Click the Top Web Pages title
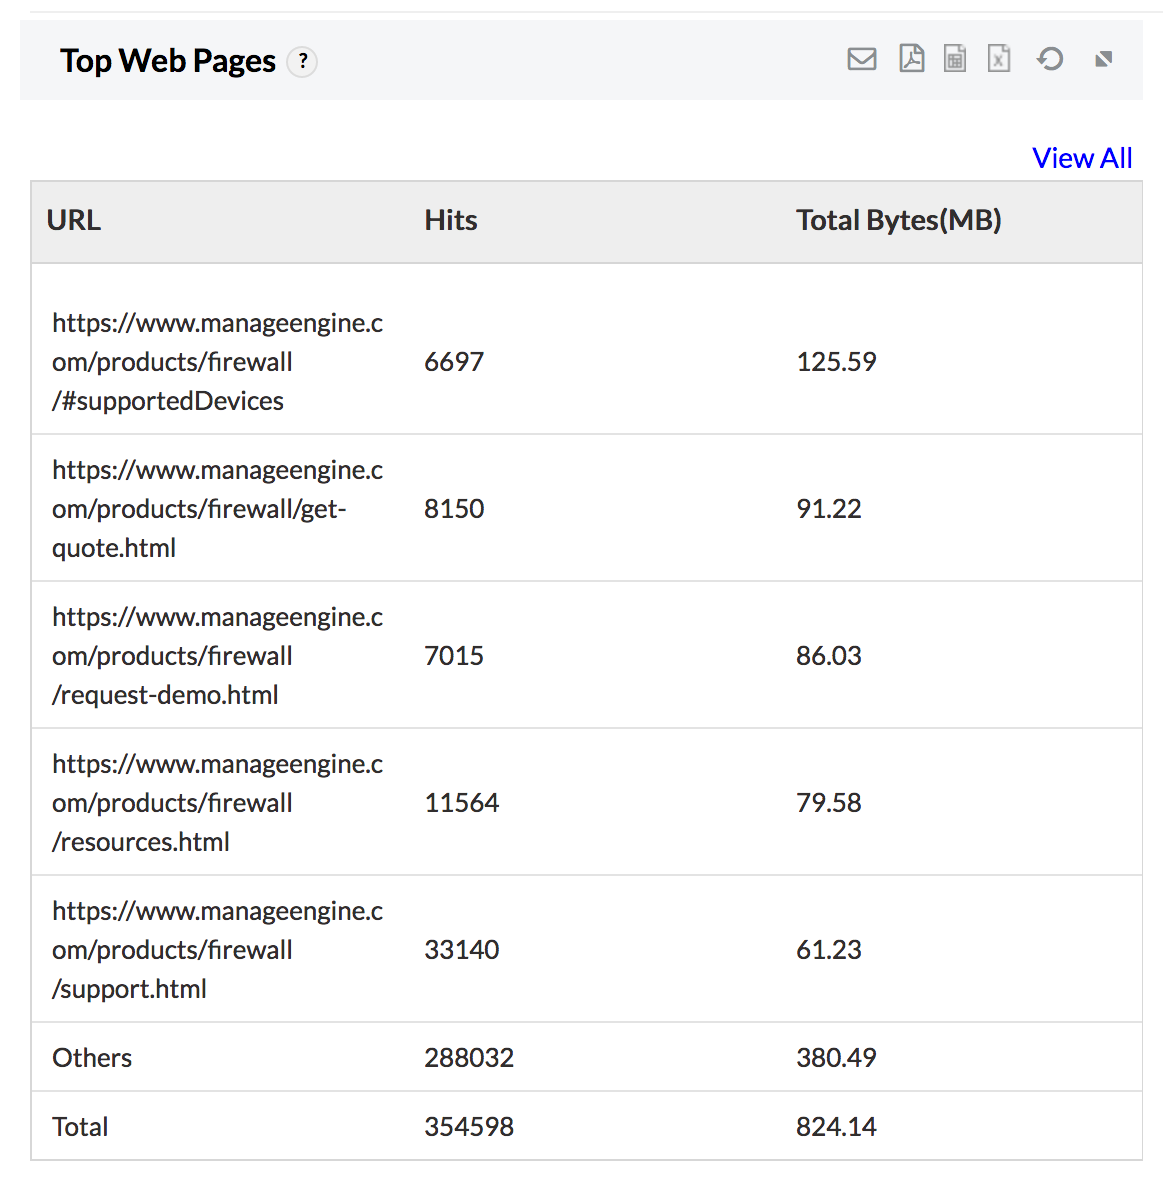The image size is (1163, 1192). (168, 61)
